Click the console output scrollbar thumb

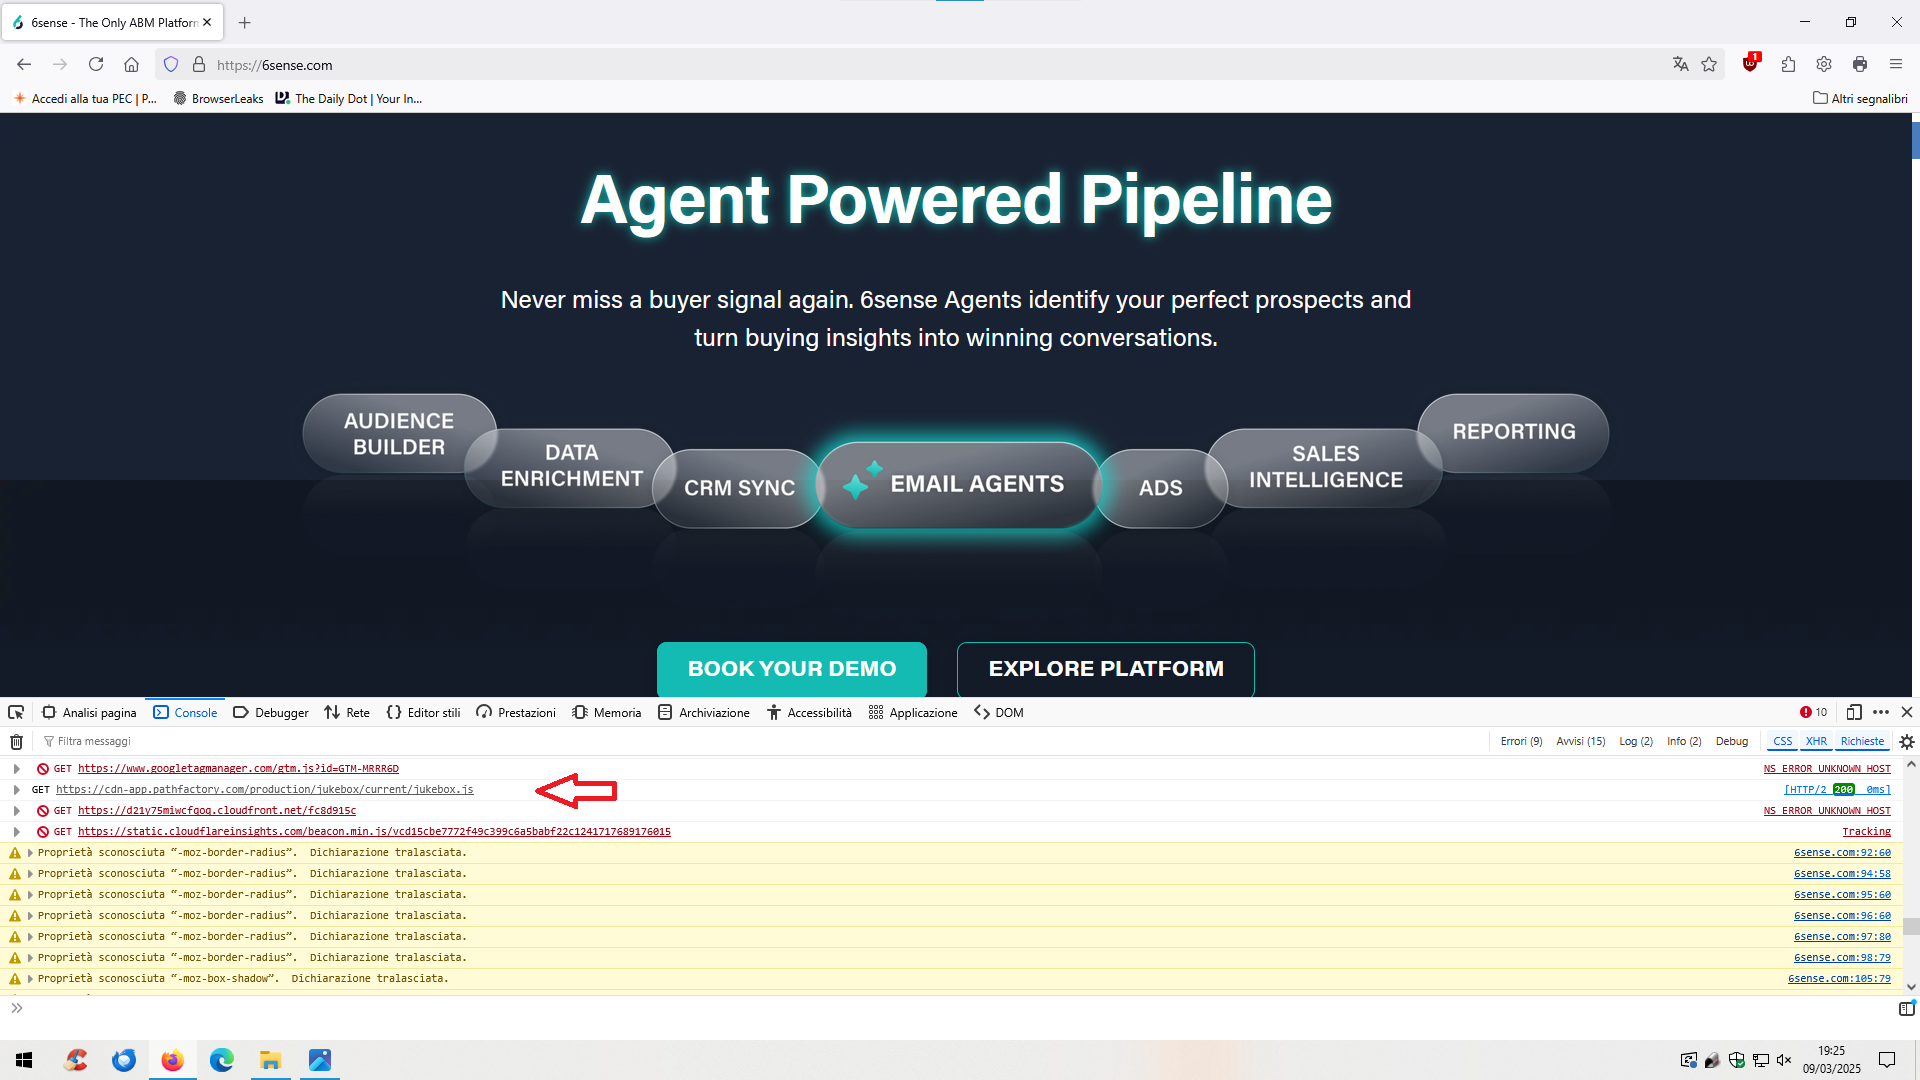(1911, 927)
